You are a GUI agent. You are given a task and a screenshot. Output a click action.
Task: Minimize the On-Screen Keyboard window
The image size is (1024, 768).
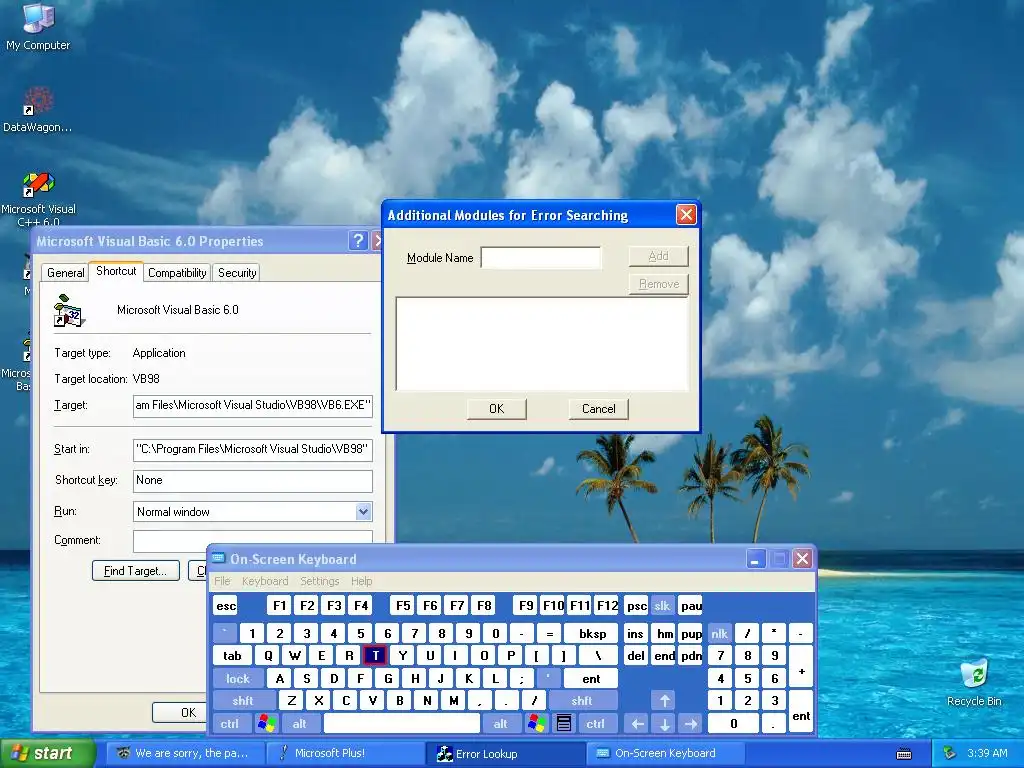(756, 559)
